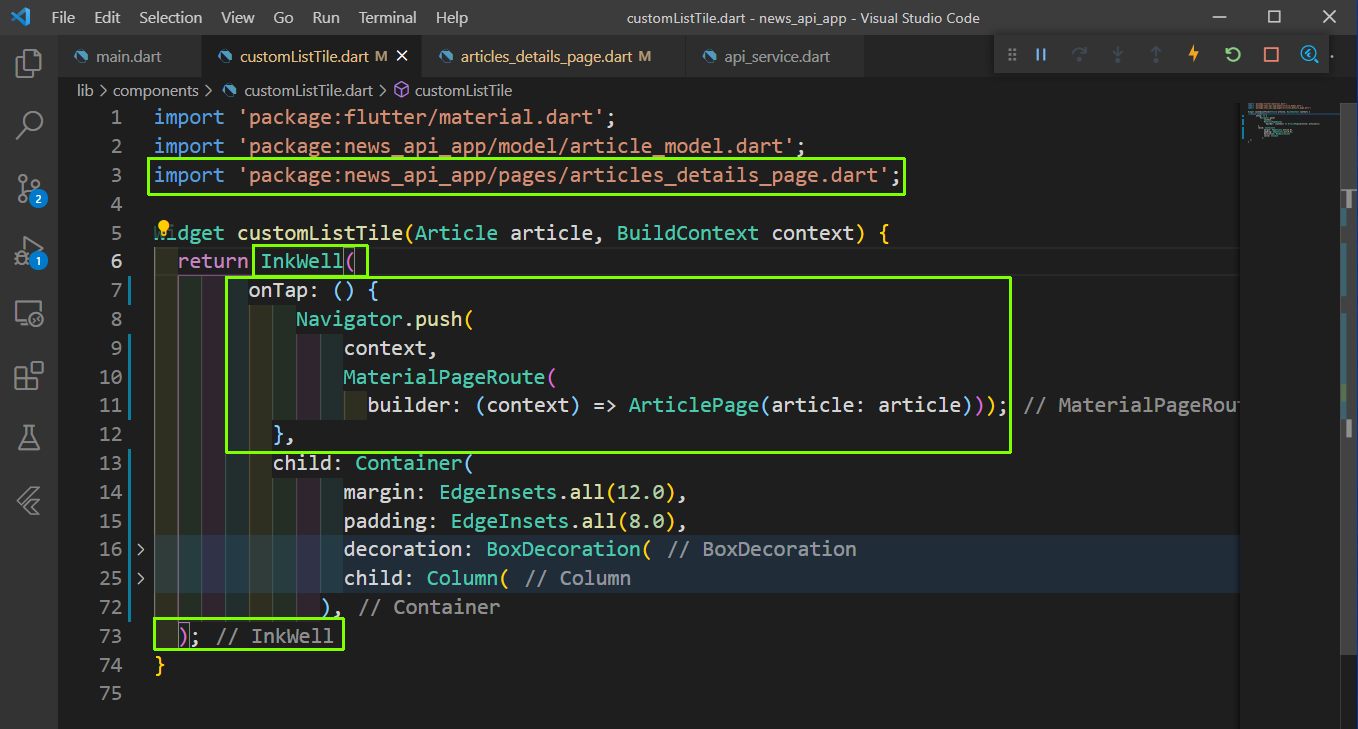Screen dimensions: 1358x729
Task: Click '// Container' closing comment on line 72
Action: (428, 607)
